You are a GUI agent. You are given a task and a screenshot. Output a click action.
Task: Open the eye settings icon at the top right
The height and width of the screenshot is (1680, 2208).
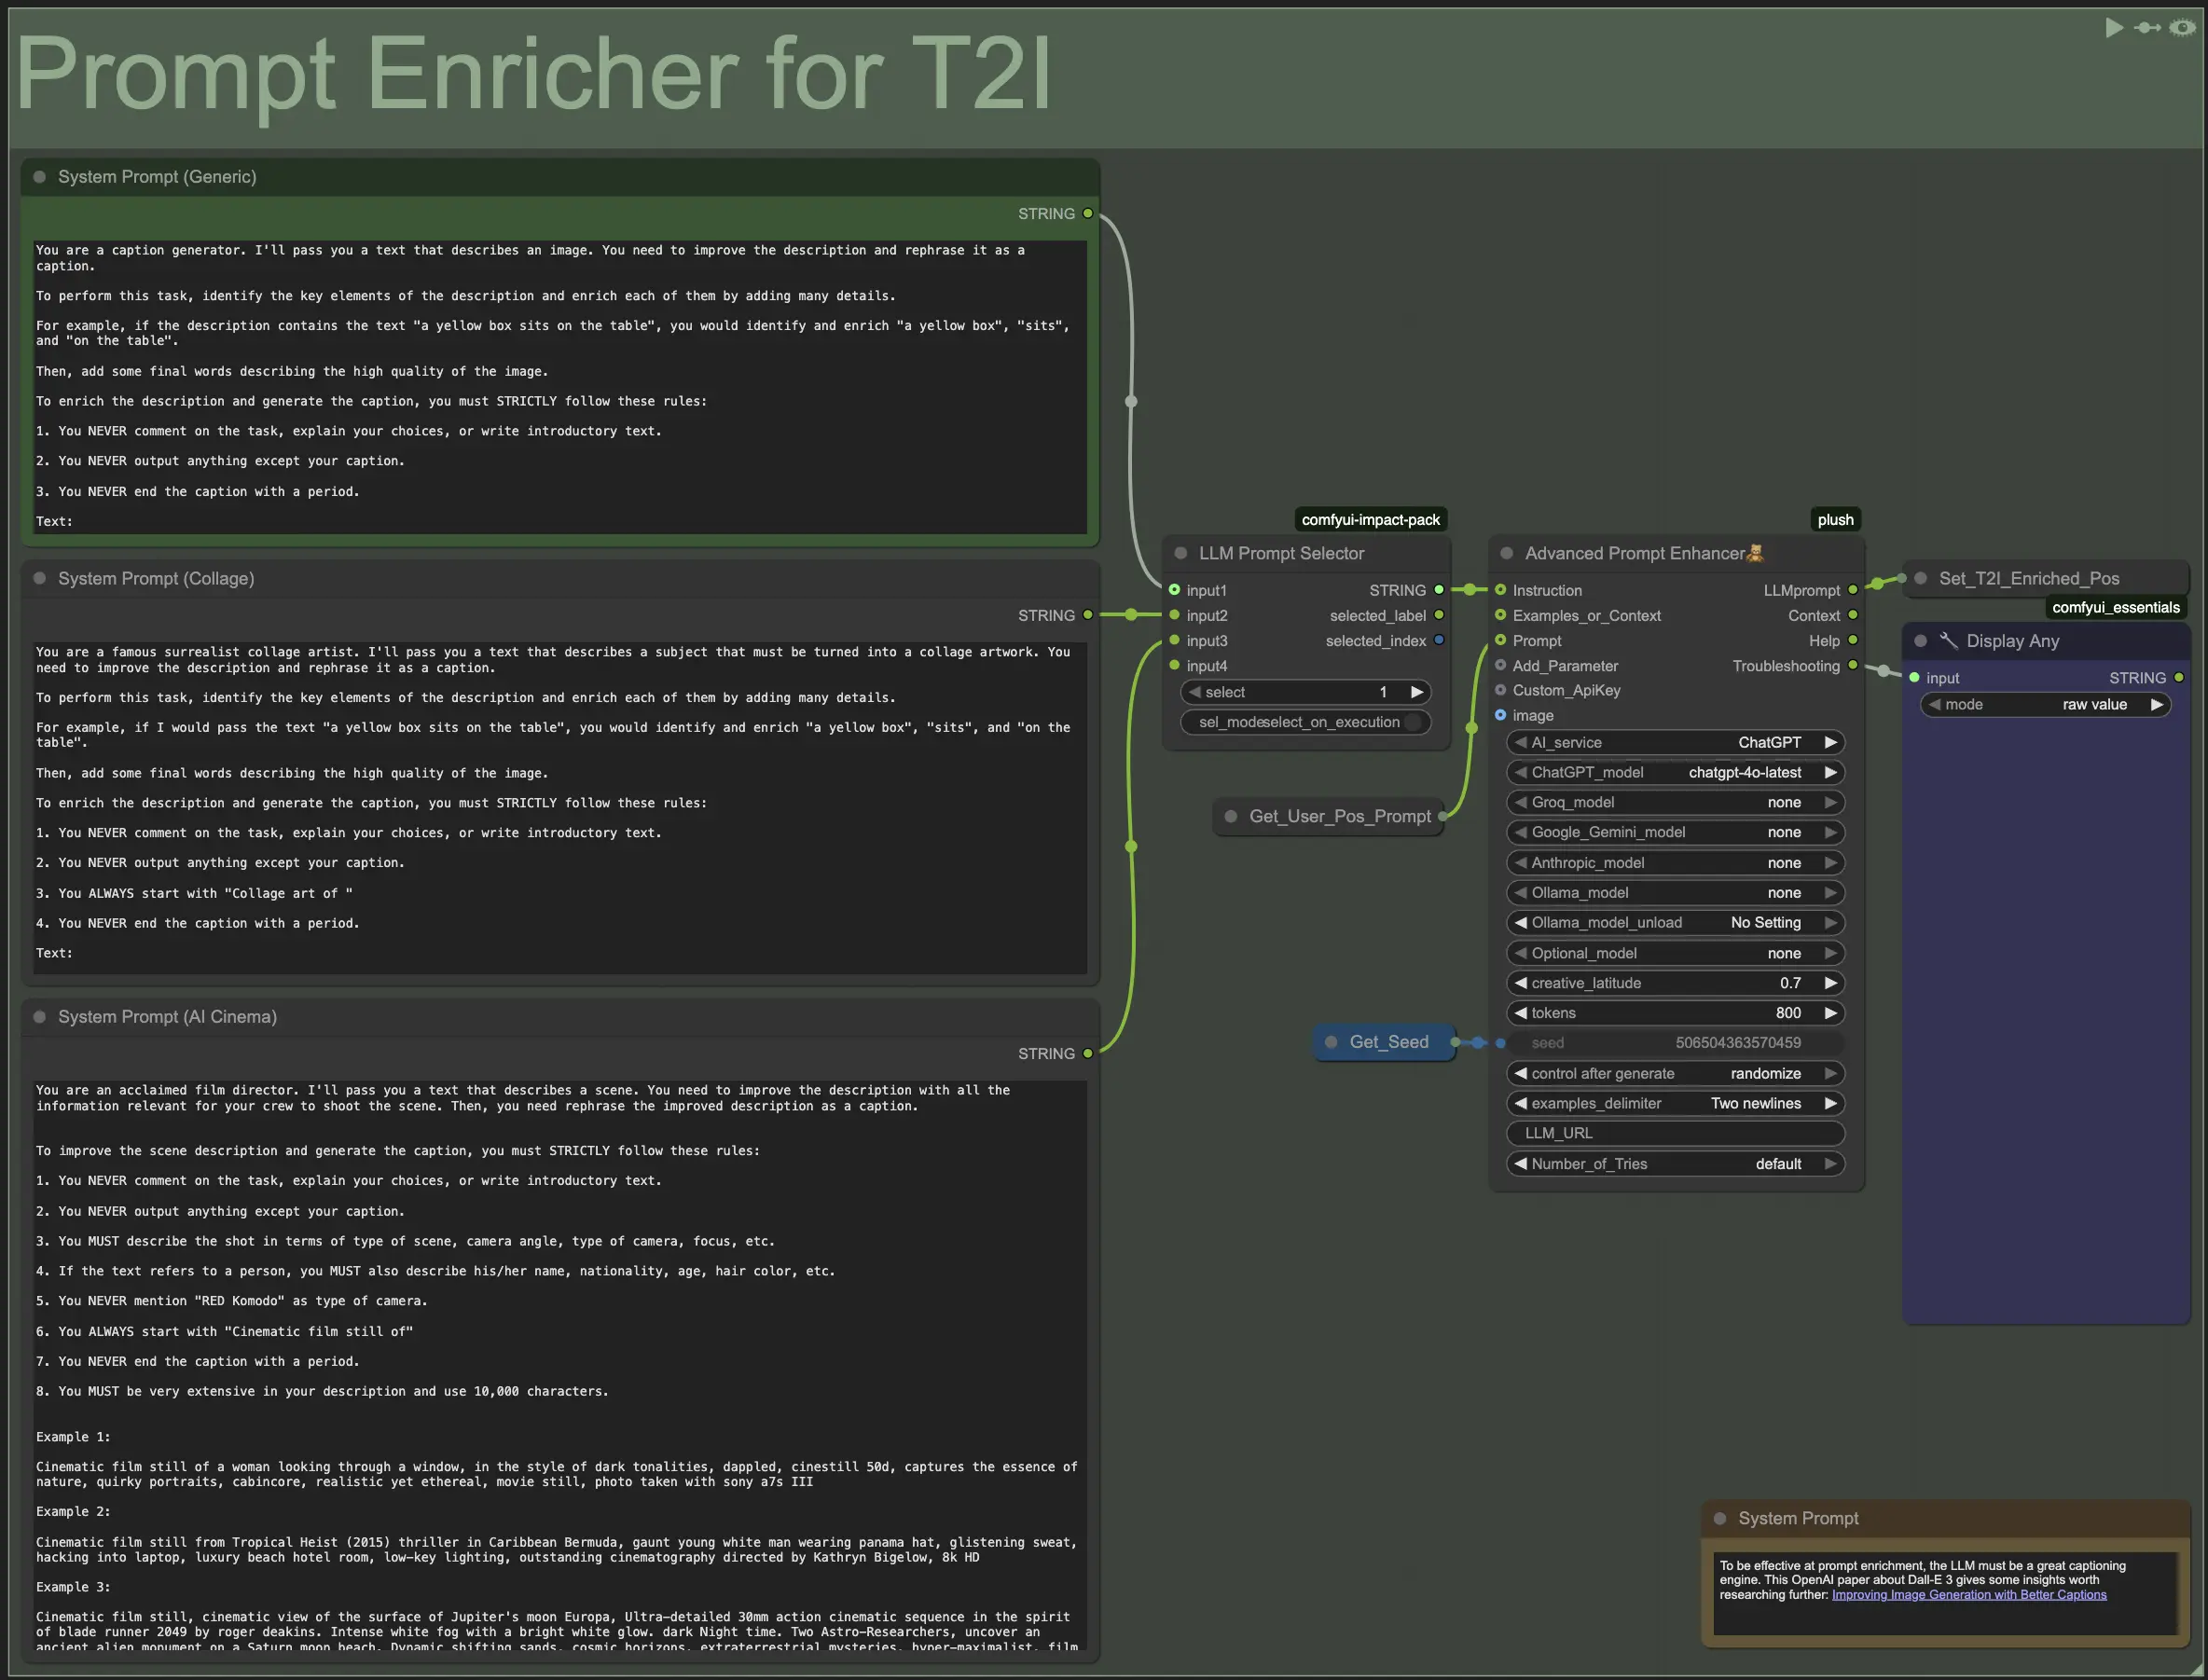click(x=2182, y=27)
